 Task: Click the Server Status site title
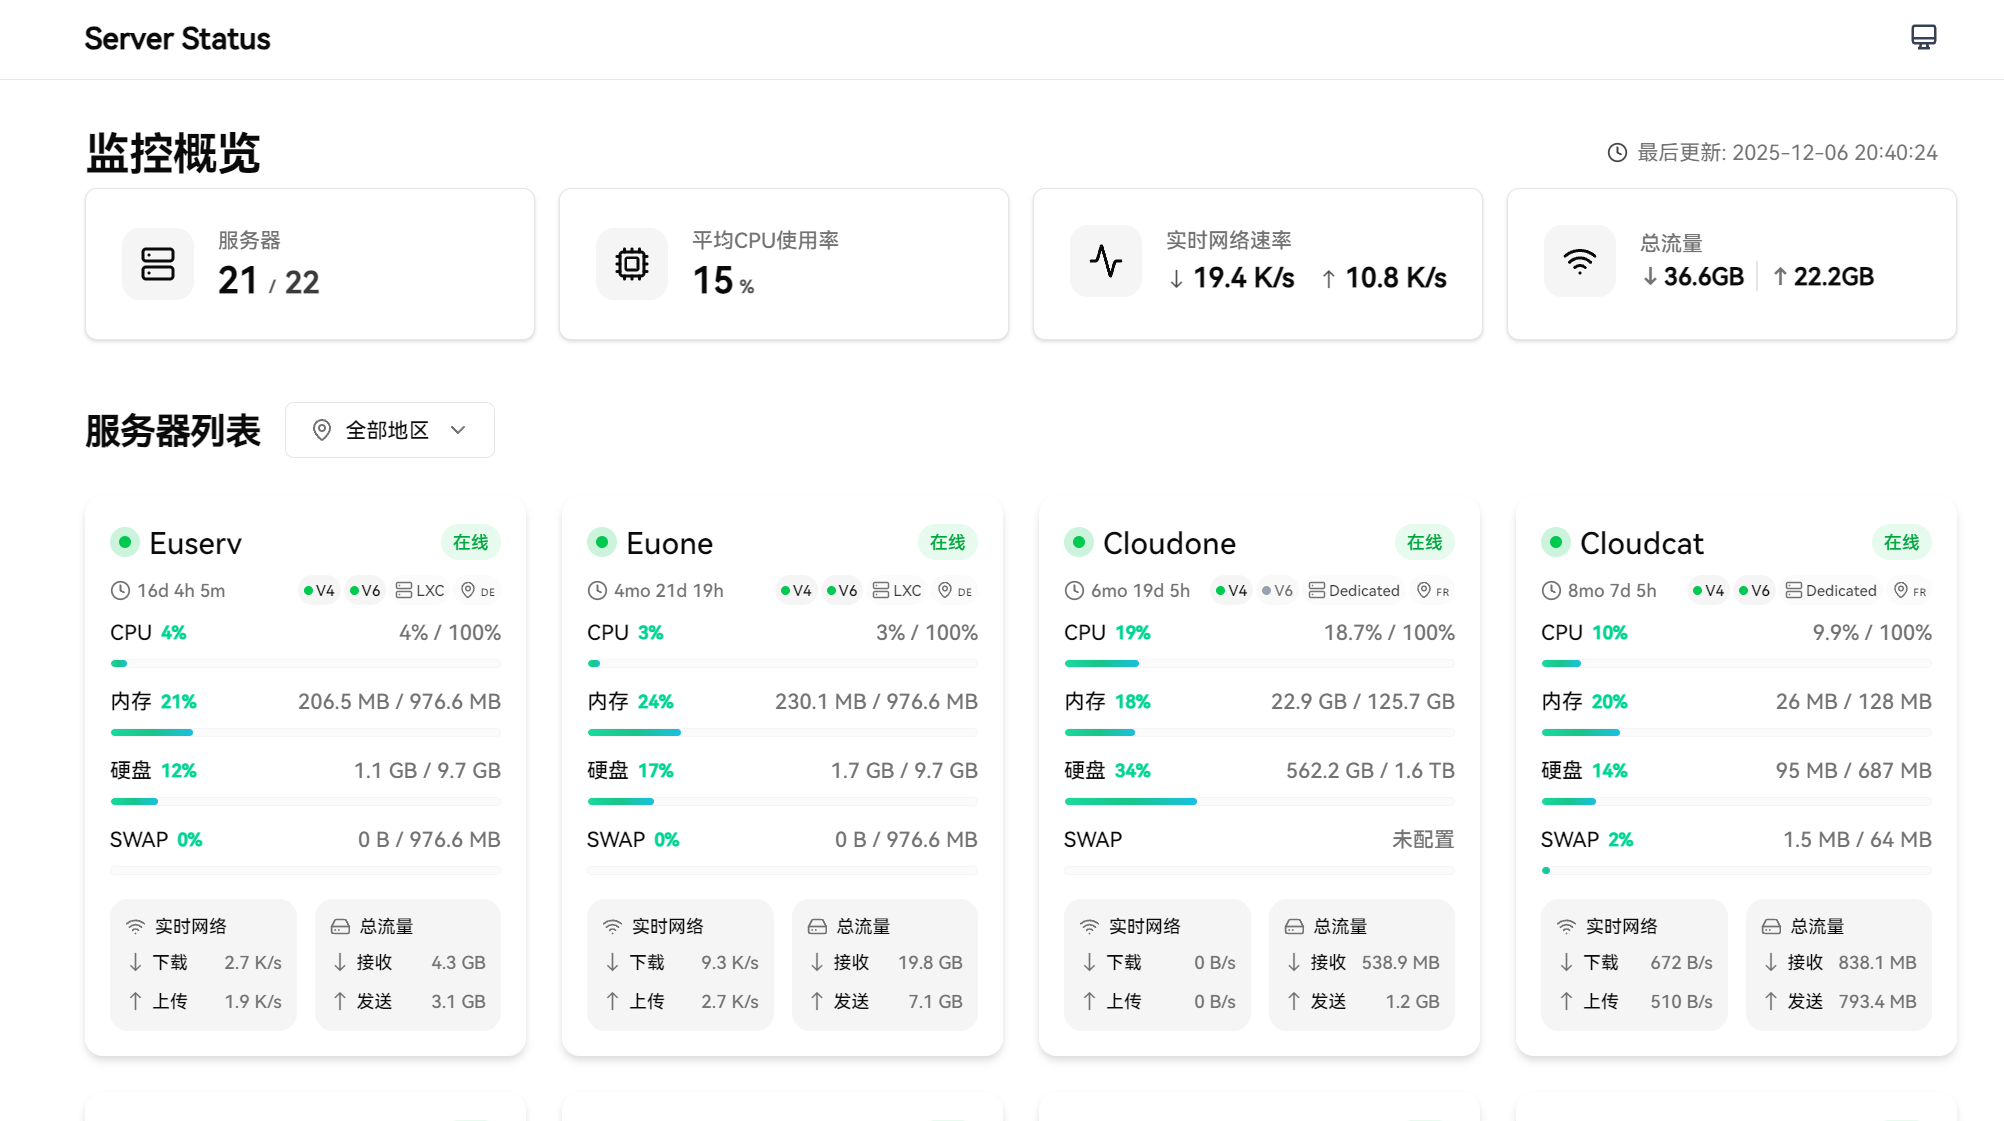coord(177,39)
